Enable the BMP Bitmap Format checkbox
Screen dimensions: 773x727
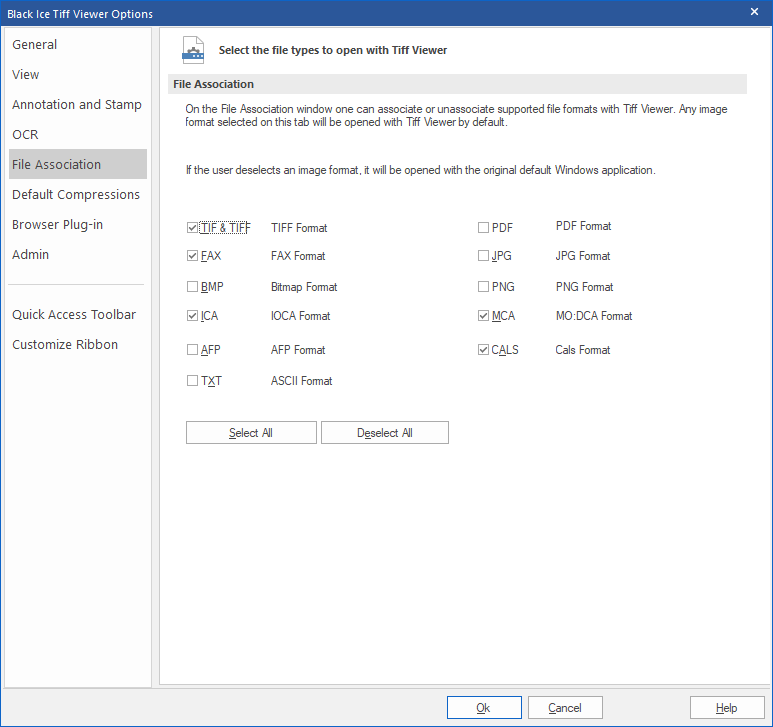[192, 287]
